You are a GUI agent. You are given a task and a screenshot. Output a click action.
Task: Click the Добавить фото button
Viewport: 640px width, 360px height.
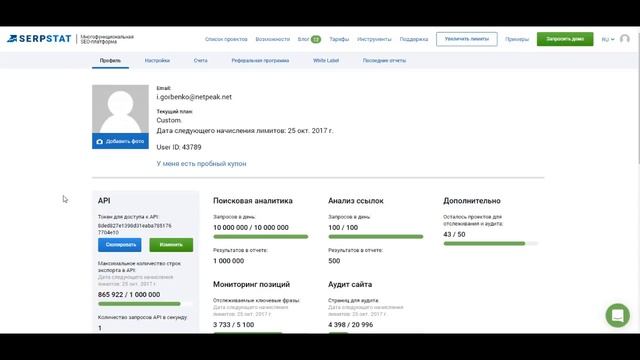click(120, 141)
